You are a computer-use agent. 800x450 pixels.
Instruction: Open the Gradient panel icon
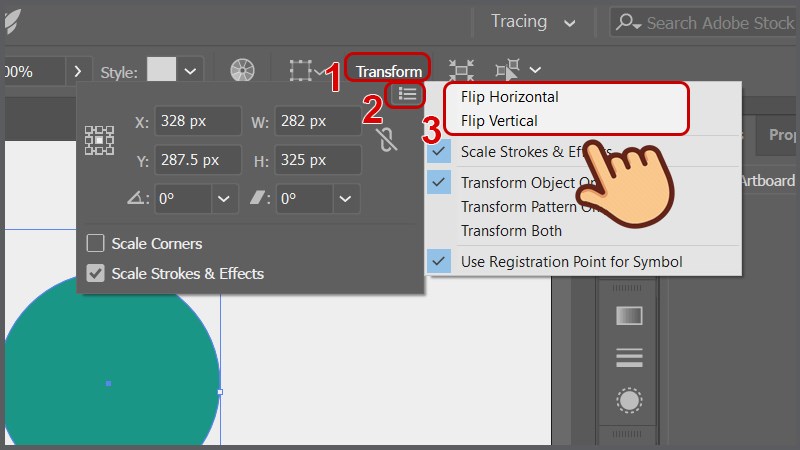coord(629,315)
